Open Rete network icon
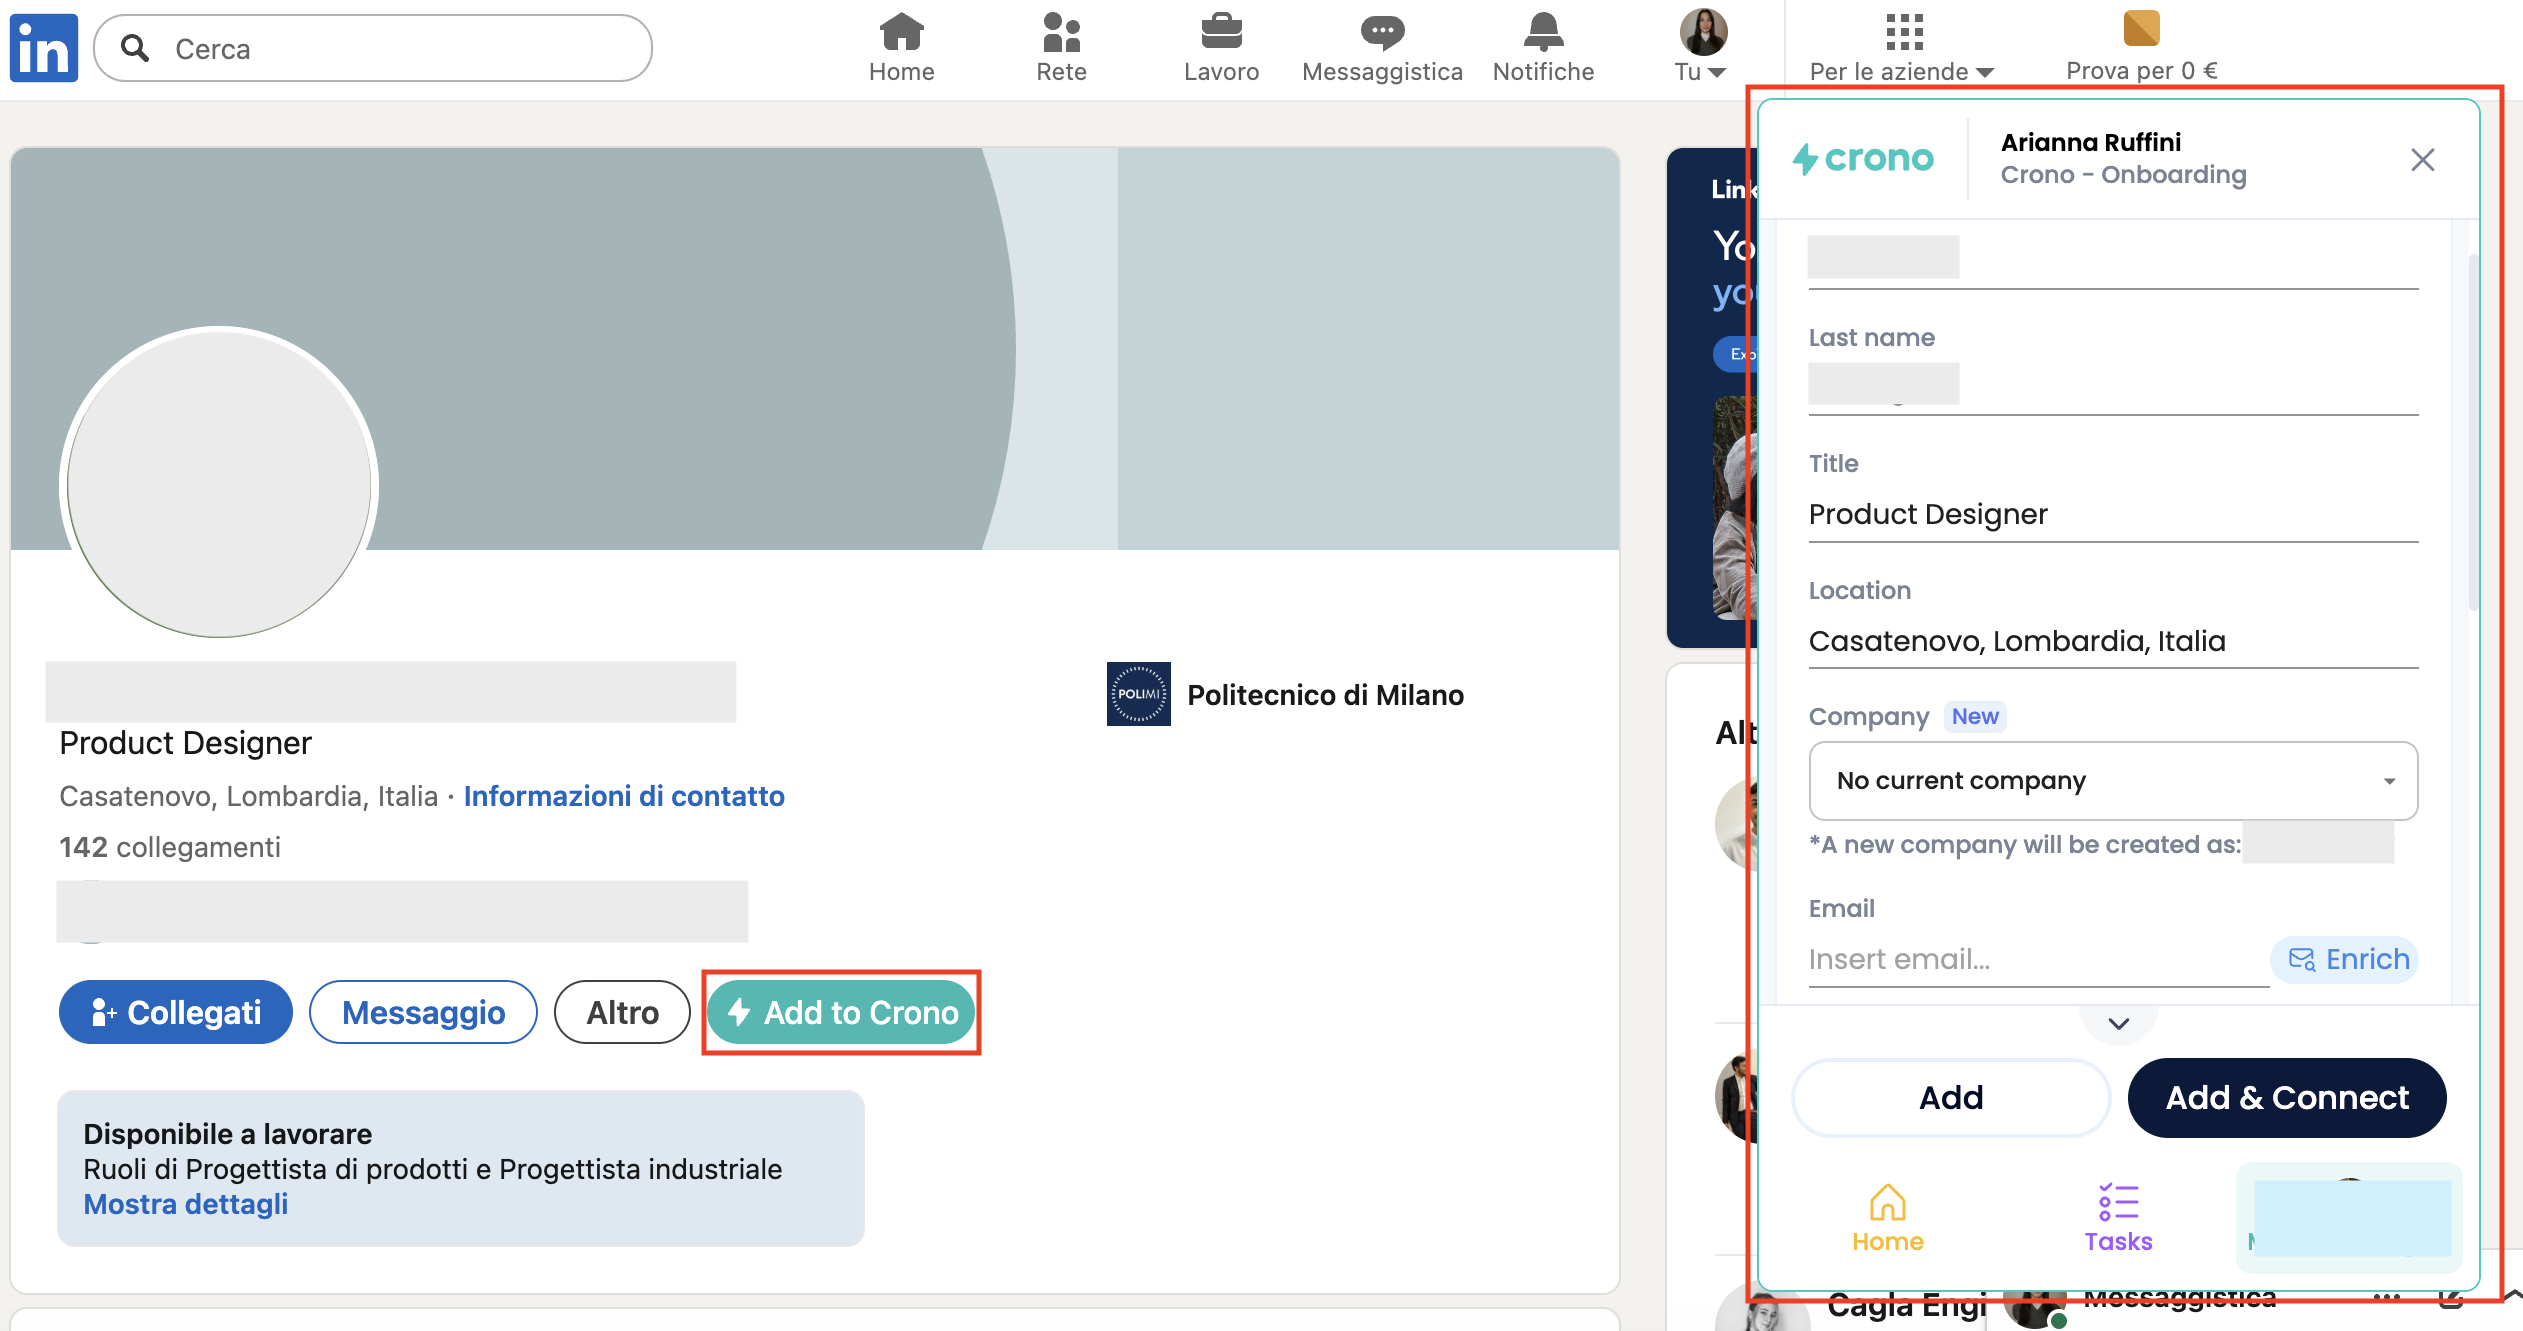Screen dimensions: 2523x1331 [x=1061, y=33]
